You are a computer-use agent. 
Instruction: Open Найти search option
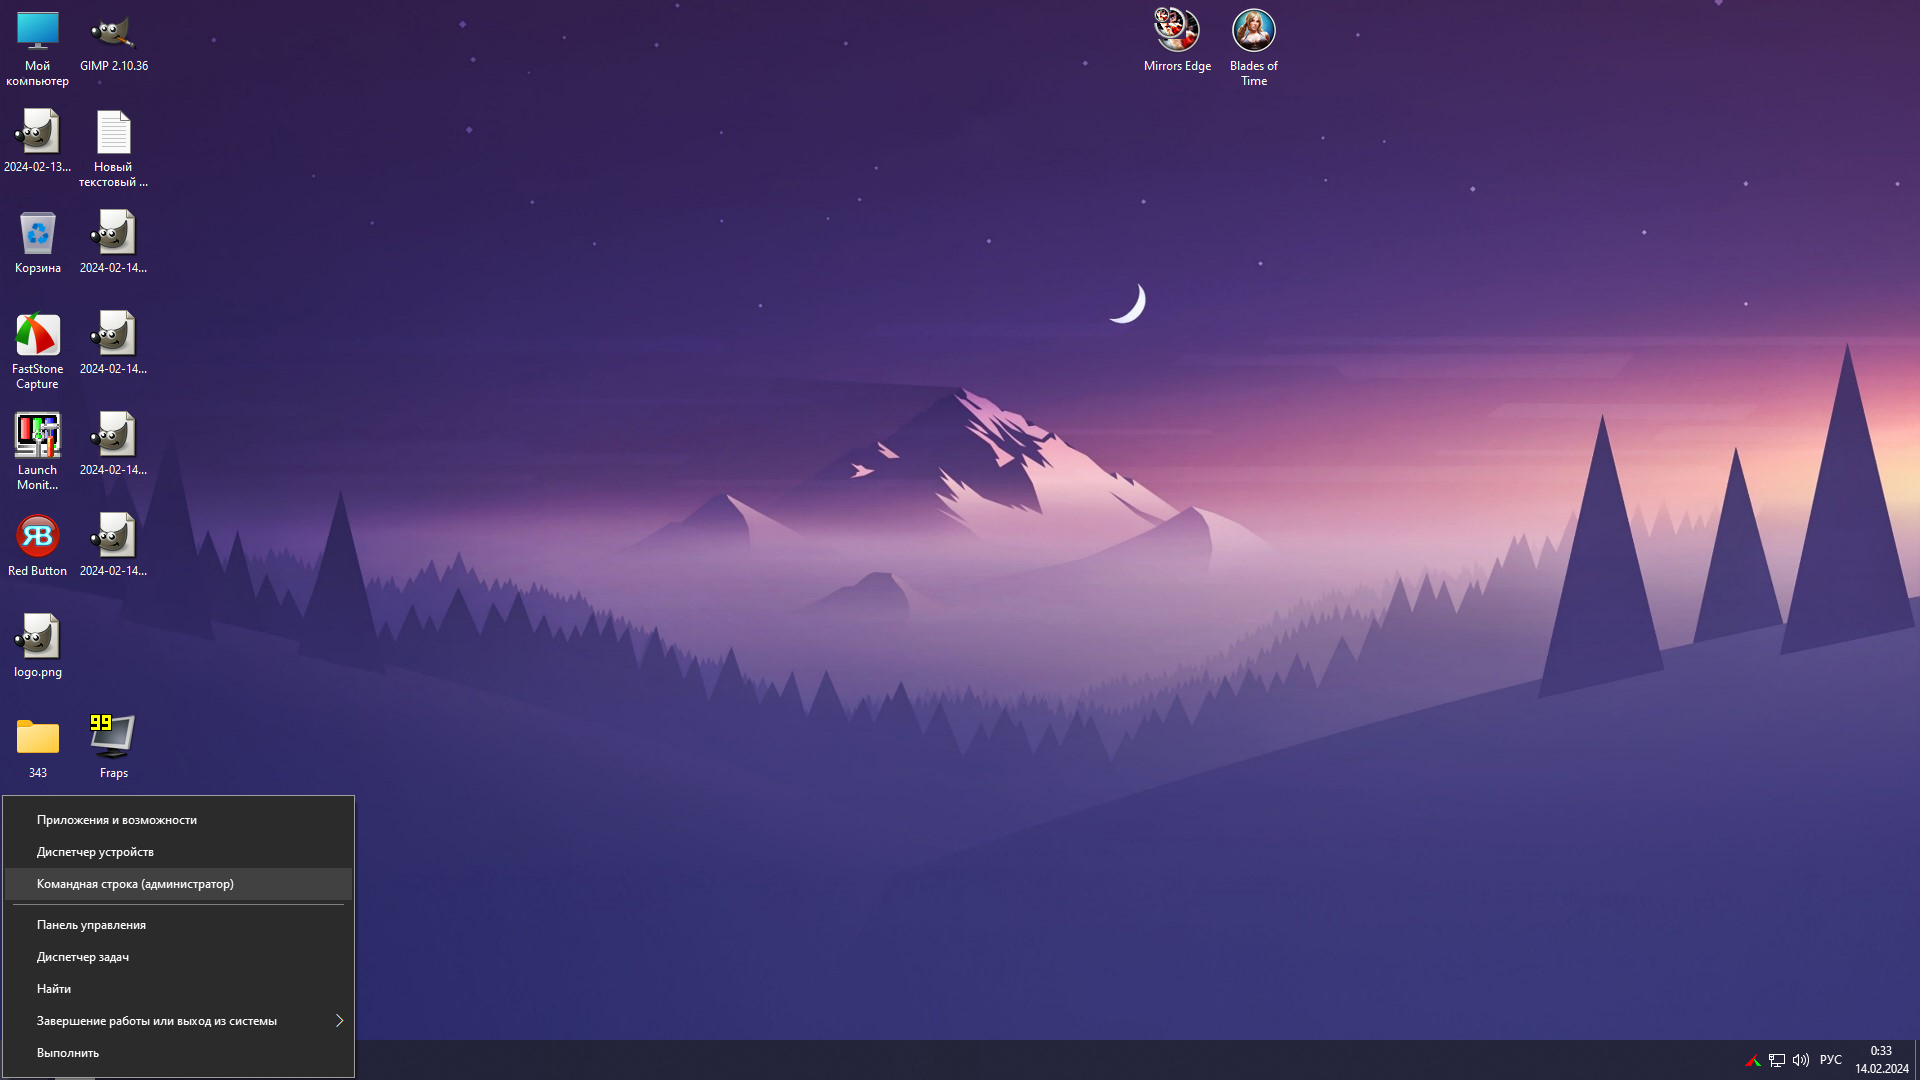point(53,988)
